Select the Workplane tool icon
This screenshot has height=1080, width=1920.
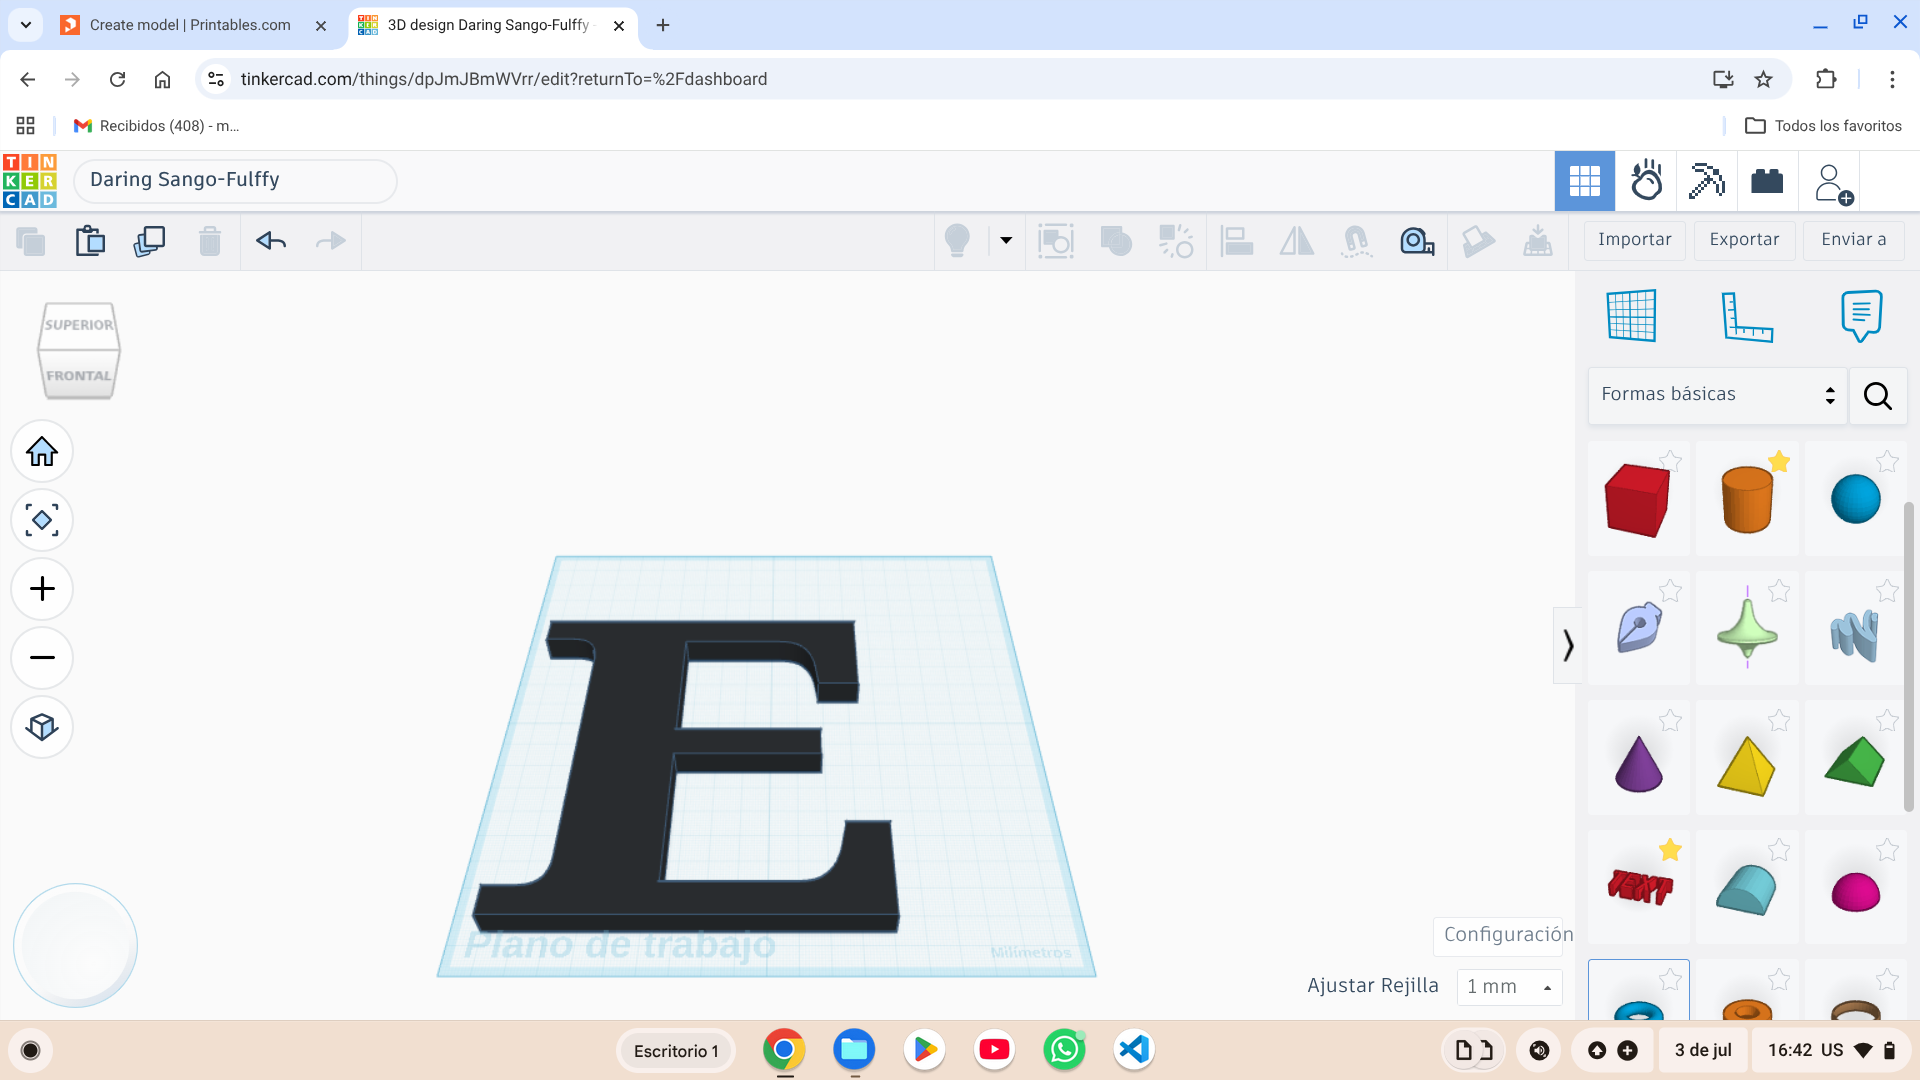1632,316
